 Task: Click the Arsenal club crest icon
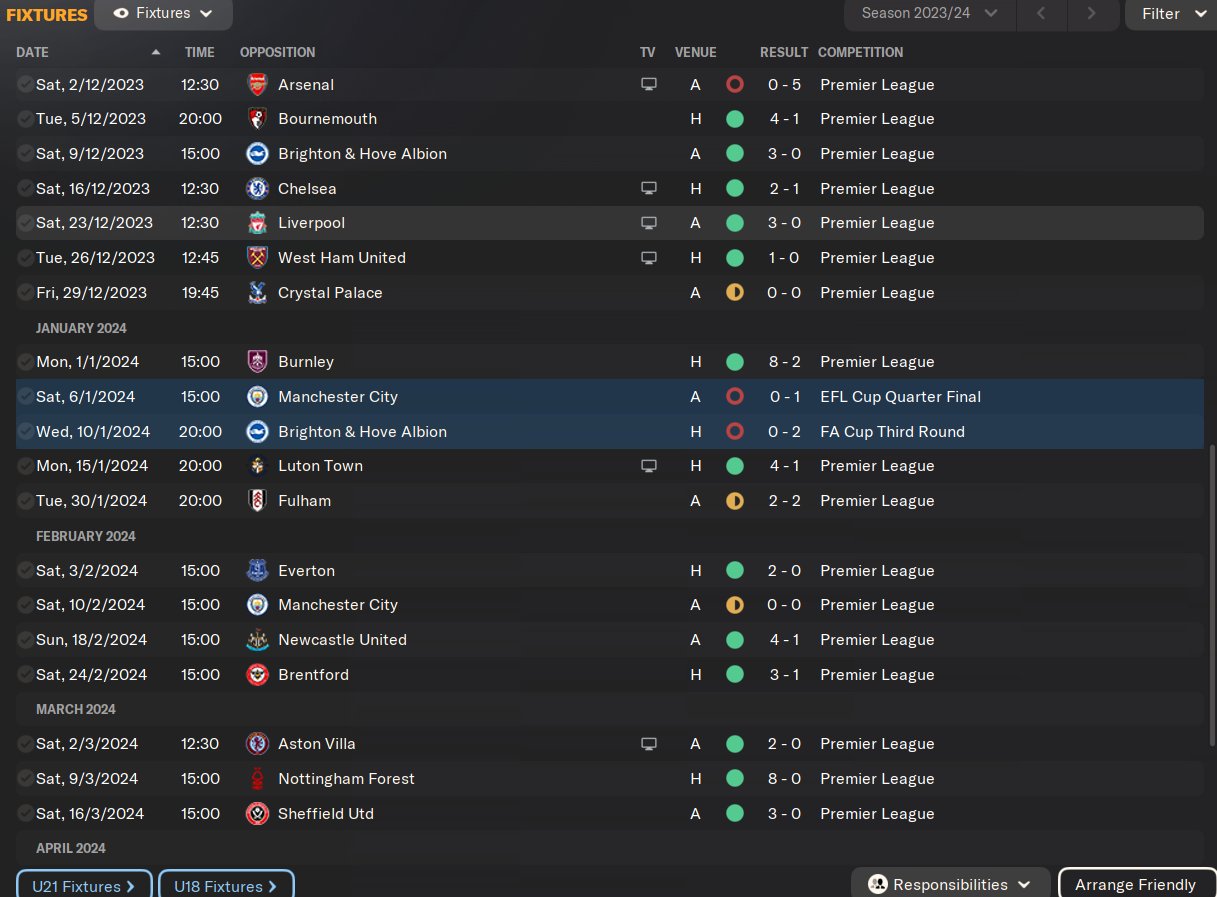tap(257, 85)
